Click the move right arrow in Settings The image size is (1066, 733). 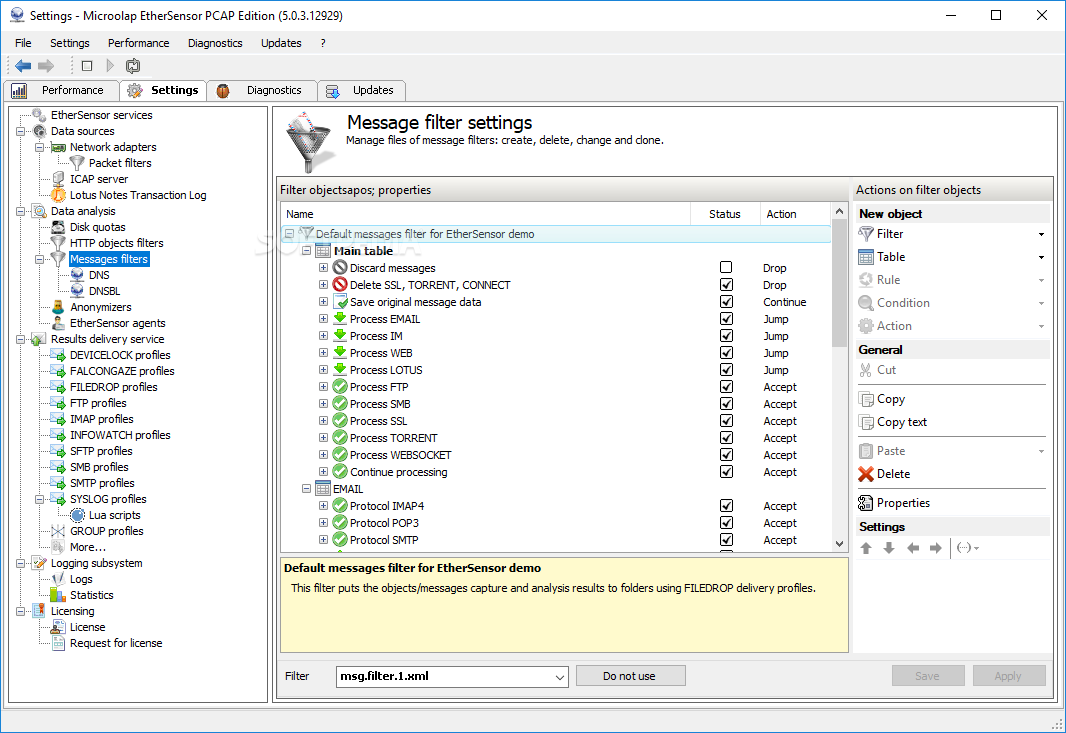coord(935,548)
